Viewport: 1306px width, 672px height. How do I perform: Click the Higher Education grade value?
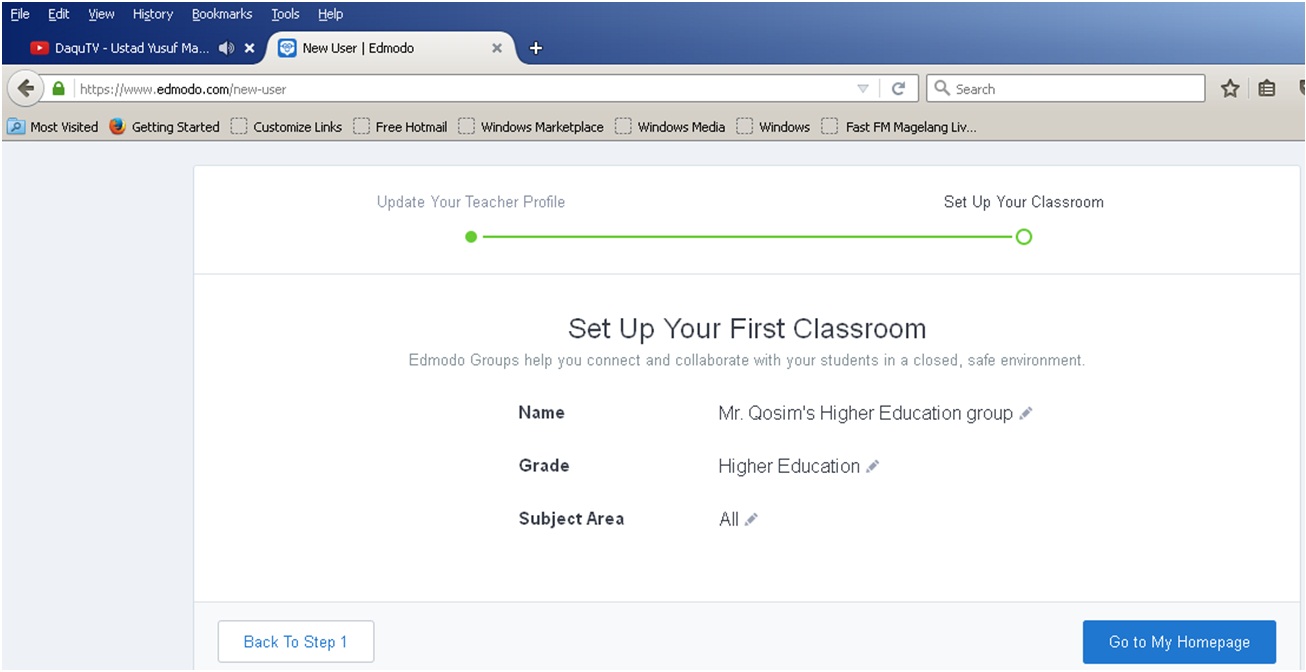pos(789,466)
